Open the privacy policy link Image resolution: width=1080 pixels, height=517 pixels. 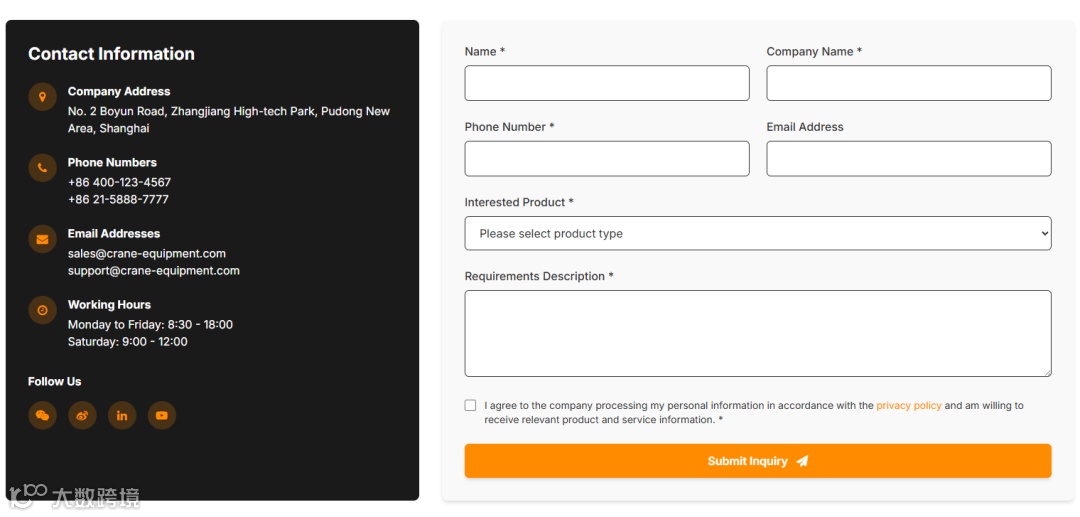click(908, 406)
